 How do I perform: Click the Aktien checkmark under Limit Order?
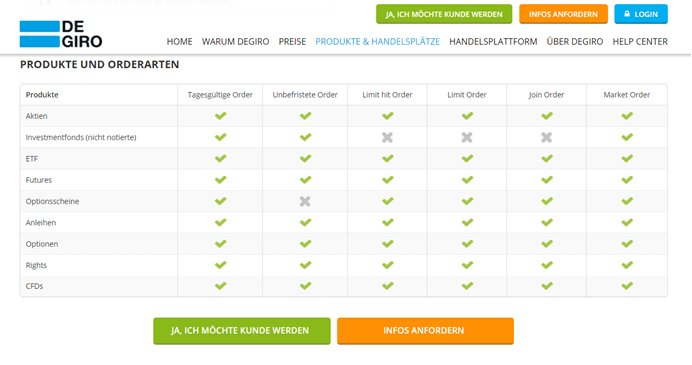467,116
